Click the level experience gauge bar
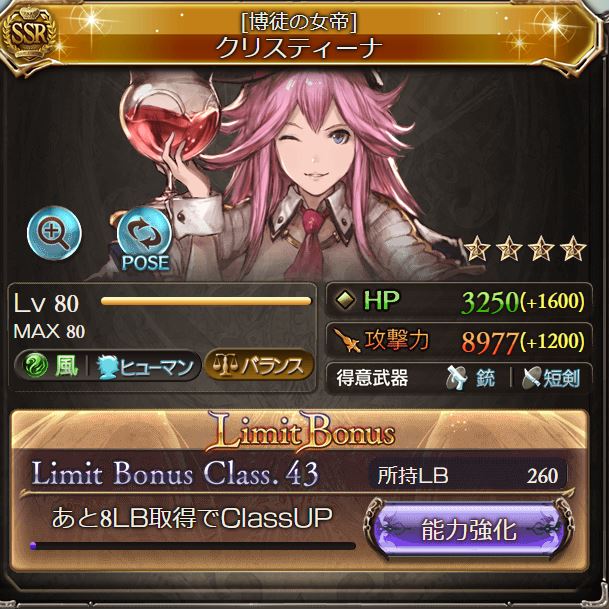 pyautogui.click(x=206, y=301)
